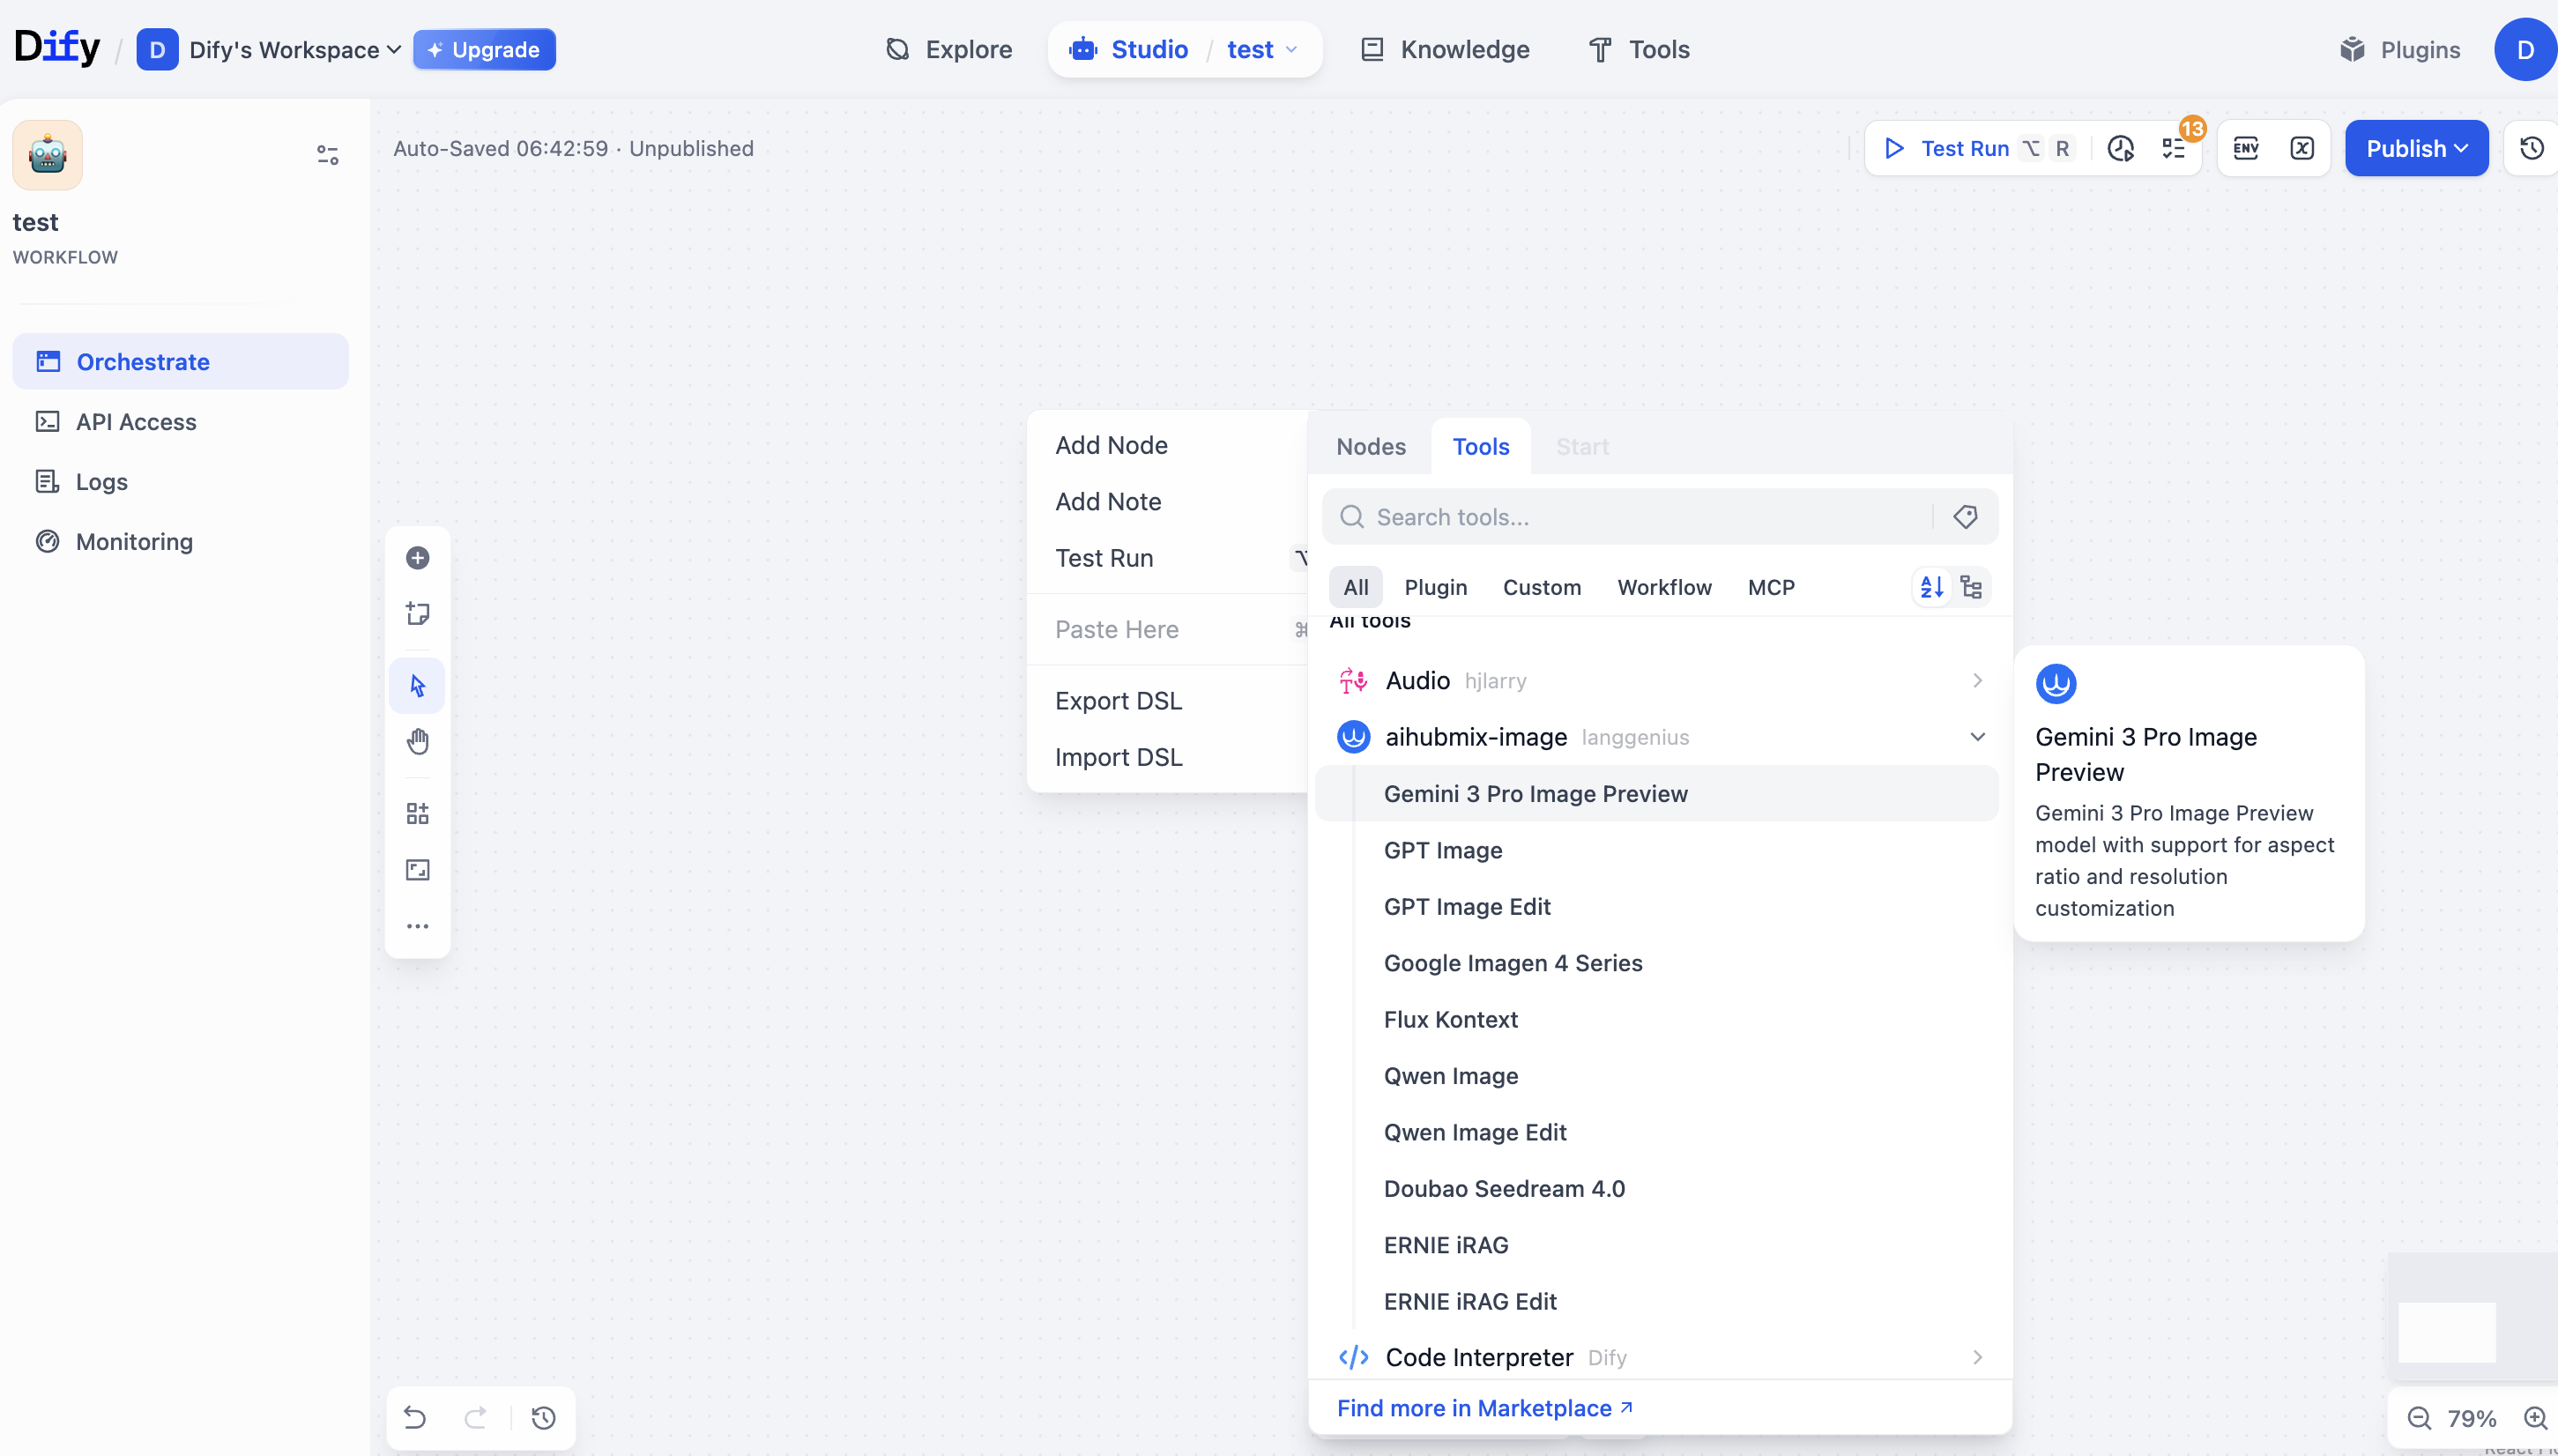Click the add node plus icon

pyautogui.click(x=418, y=558)
